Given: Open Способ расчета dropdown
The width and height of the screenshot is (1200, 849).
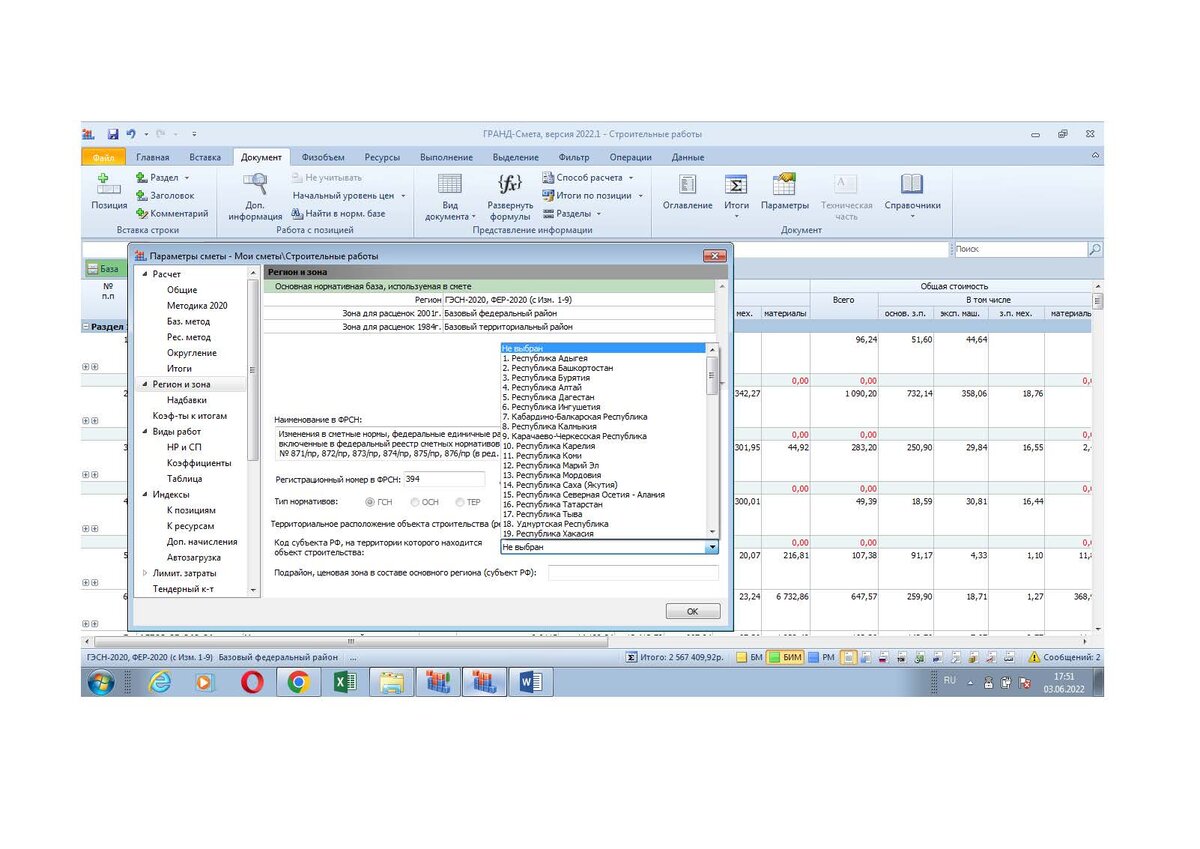Looking at the screenshot, I should 589,178.
